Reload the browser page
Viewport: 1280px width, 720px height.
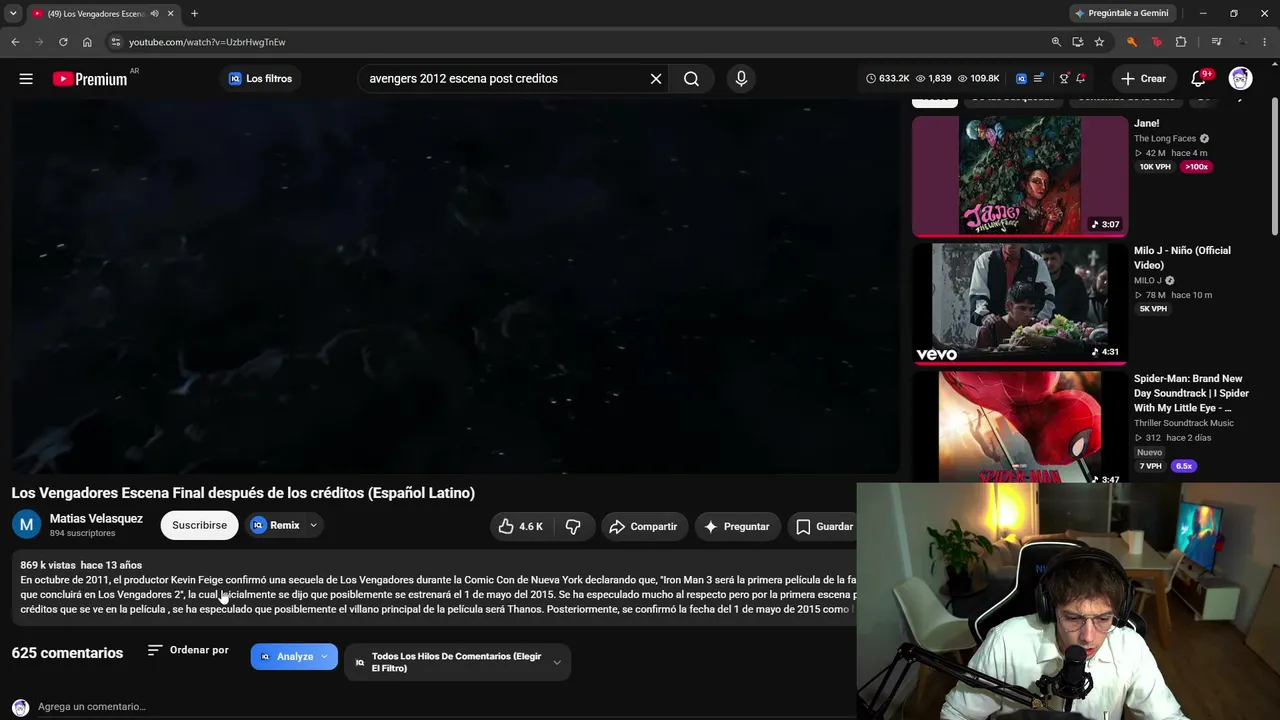point(63,42)
